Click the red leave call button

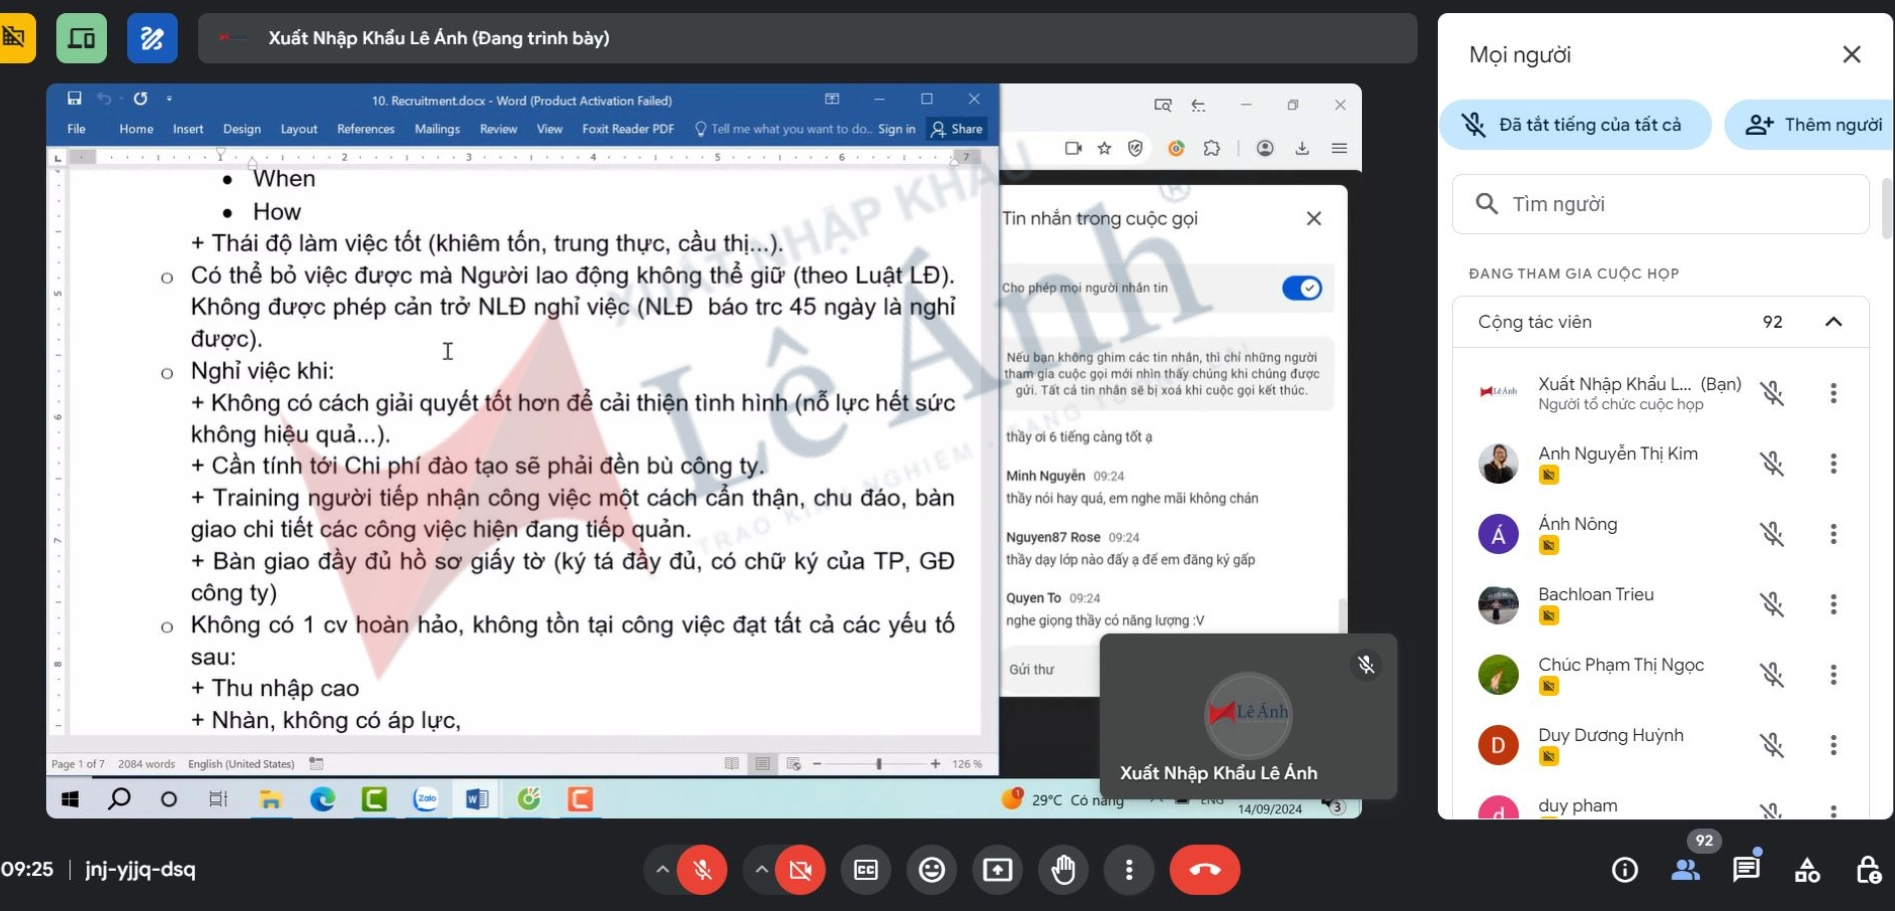[x=1204, y=870]
